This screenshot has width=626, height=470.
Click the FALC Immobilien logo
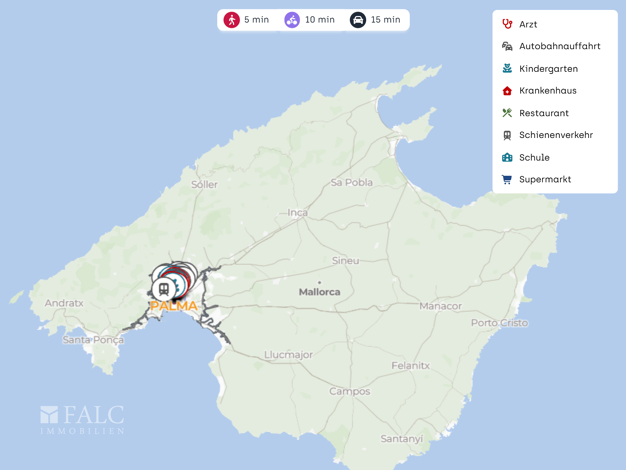(82, 419)
